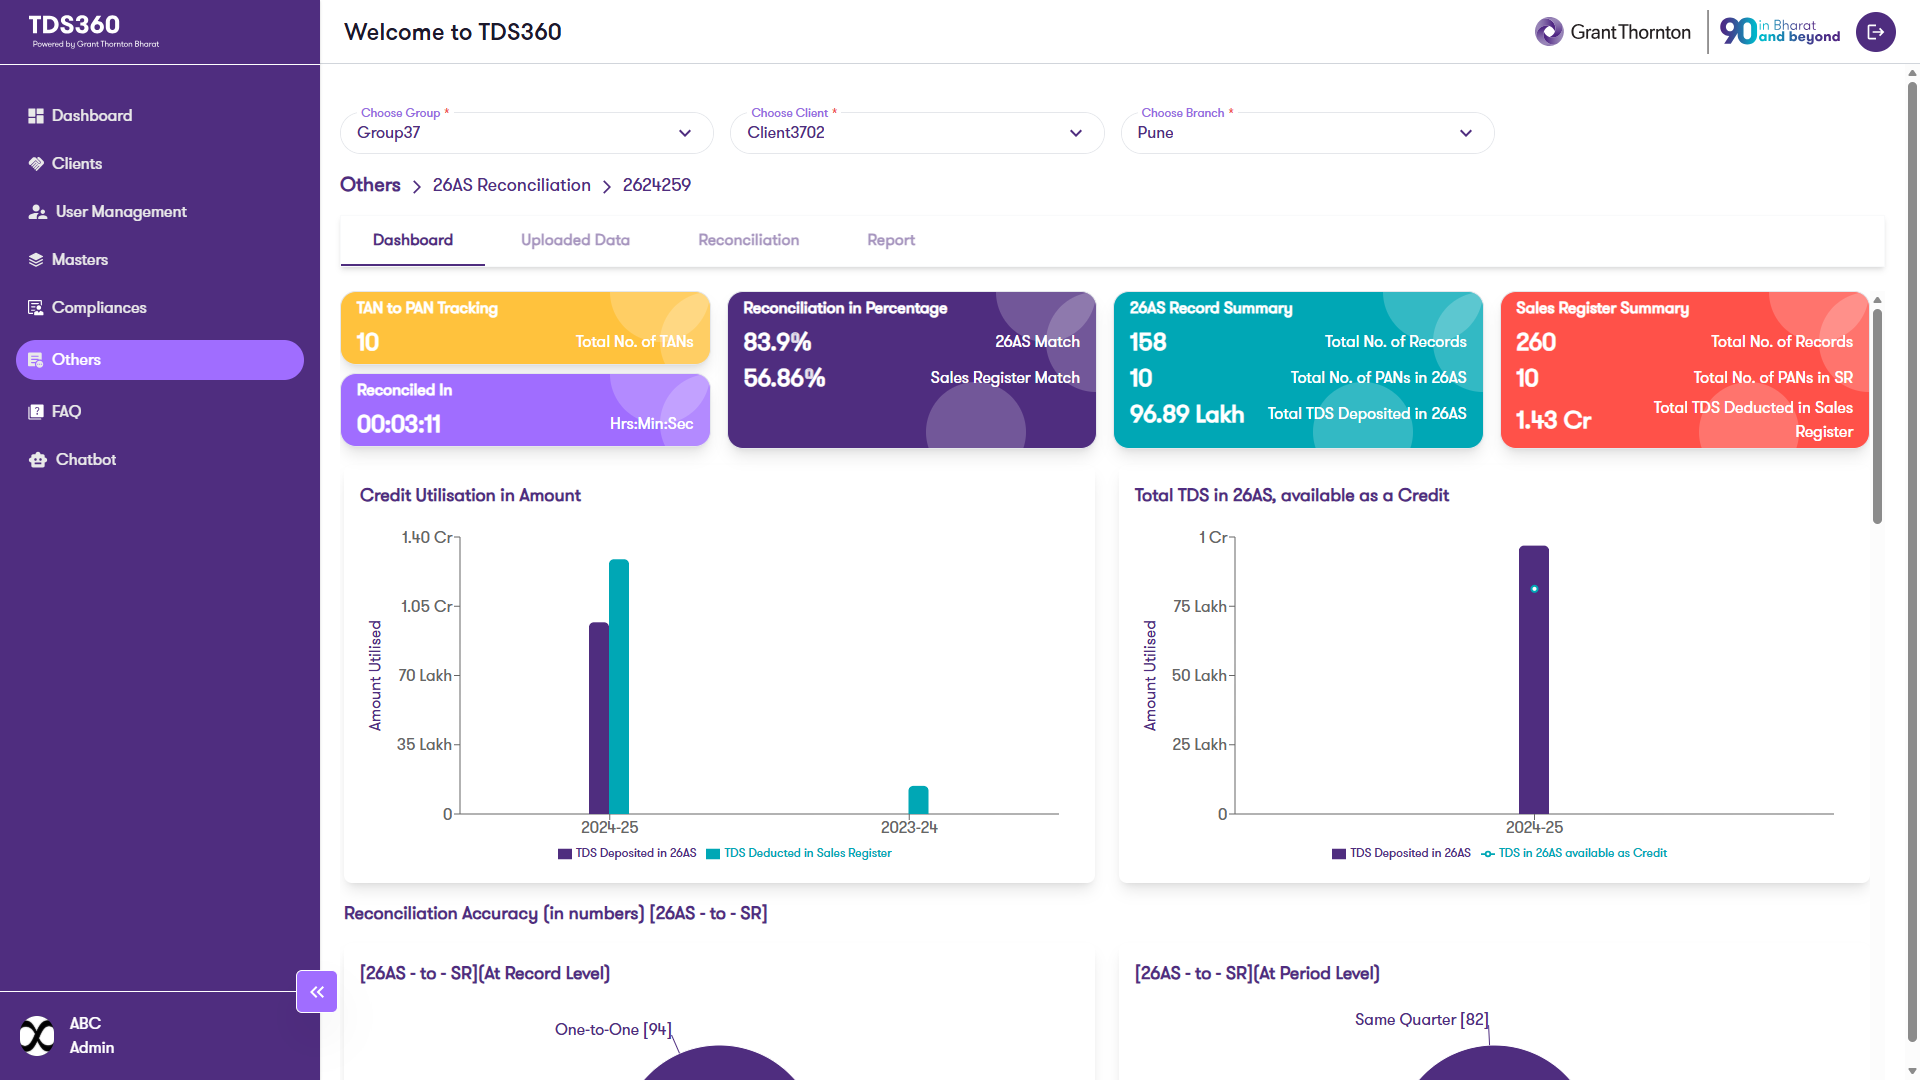Open User Management in the sidebar

point(160,212)
